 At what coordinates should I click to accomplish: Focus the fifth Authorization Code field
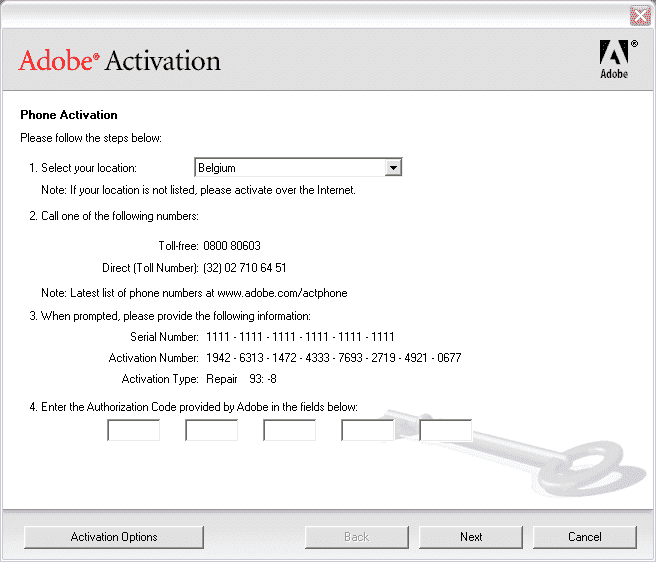point(445,430)
